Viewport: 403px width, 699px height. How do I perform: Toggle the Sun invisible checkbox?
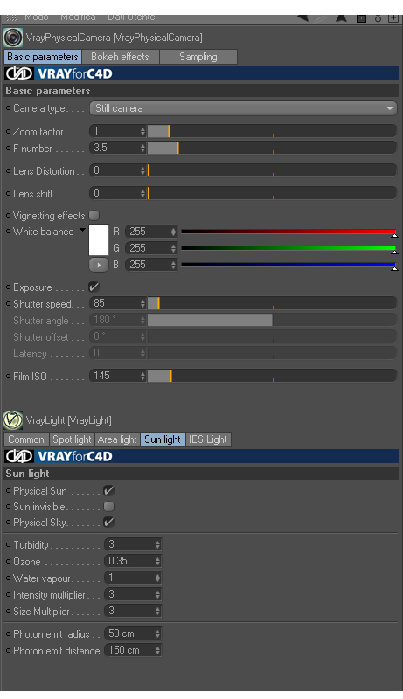pyautogui.click(x=109, y=506)
